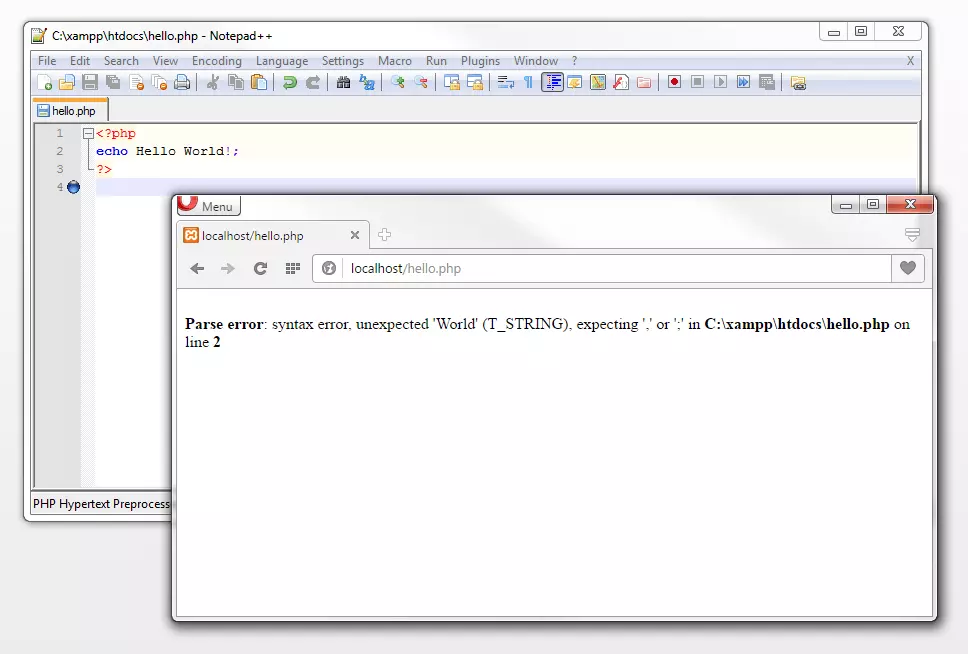Open a file with the Open folder icon
968x654 pixels.
coord(68,82)
